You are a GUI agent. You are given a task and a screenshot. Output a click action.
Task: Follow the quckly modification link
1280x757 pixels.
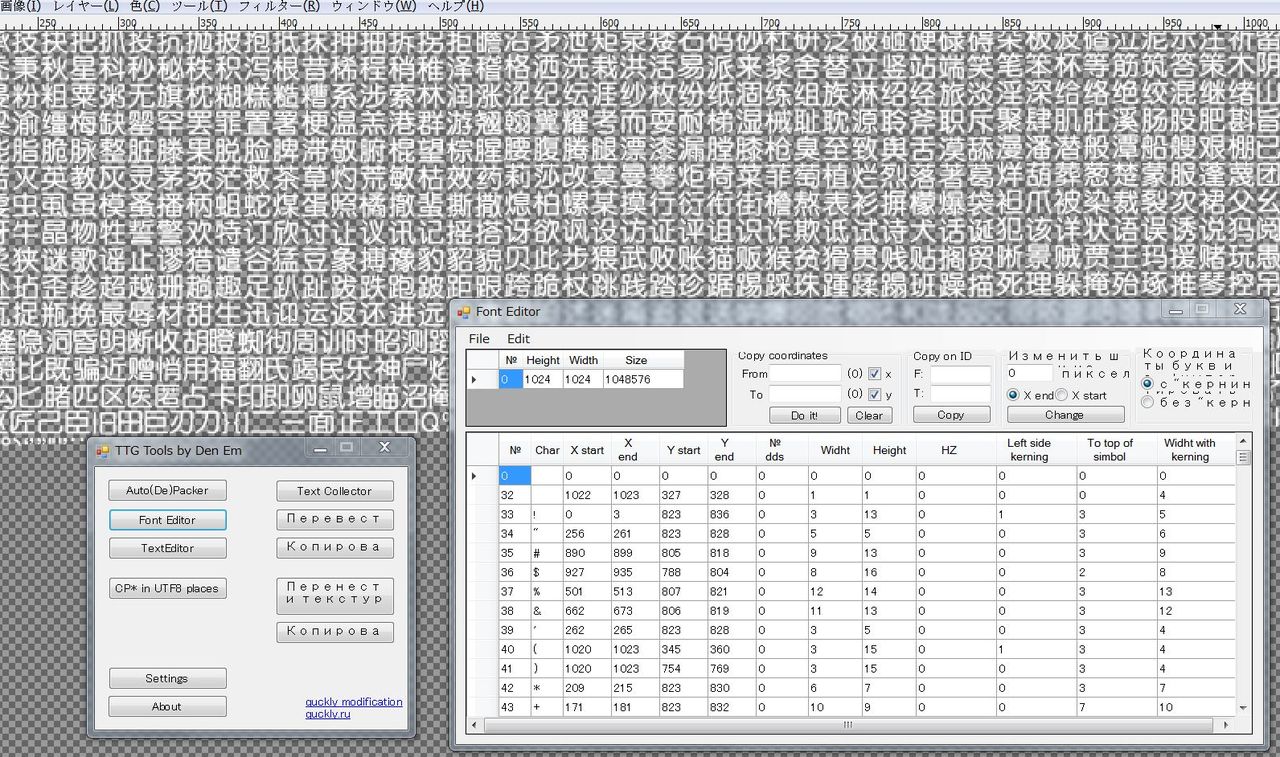coord(354,702)
